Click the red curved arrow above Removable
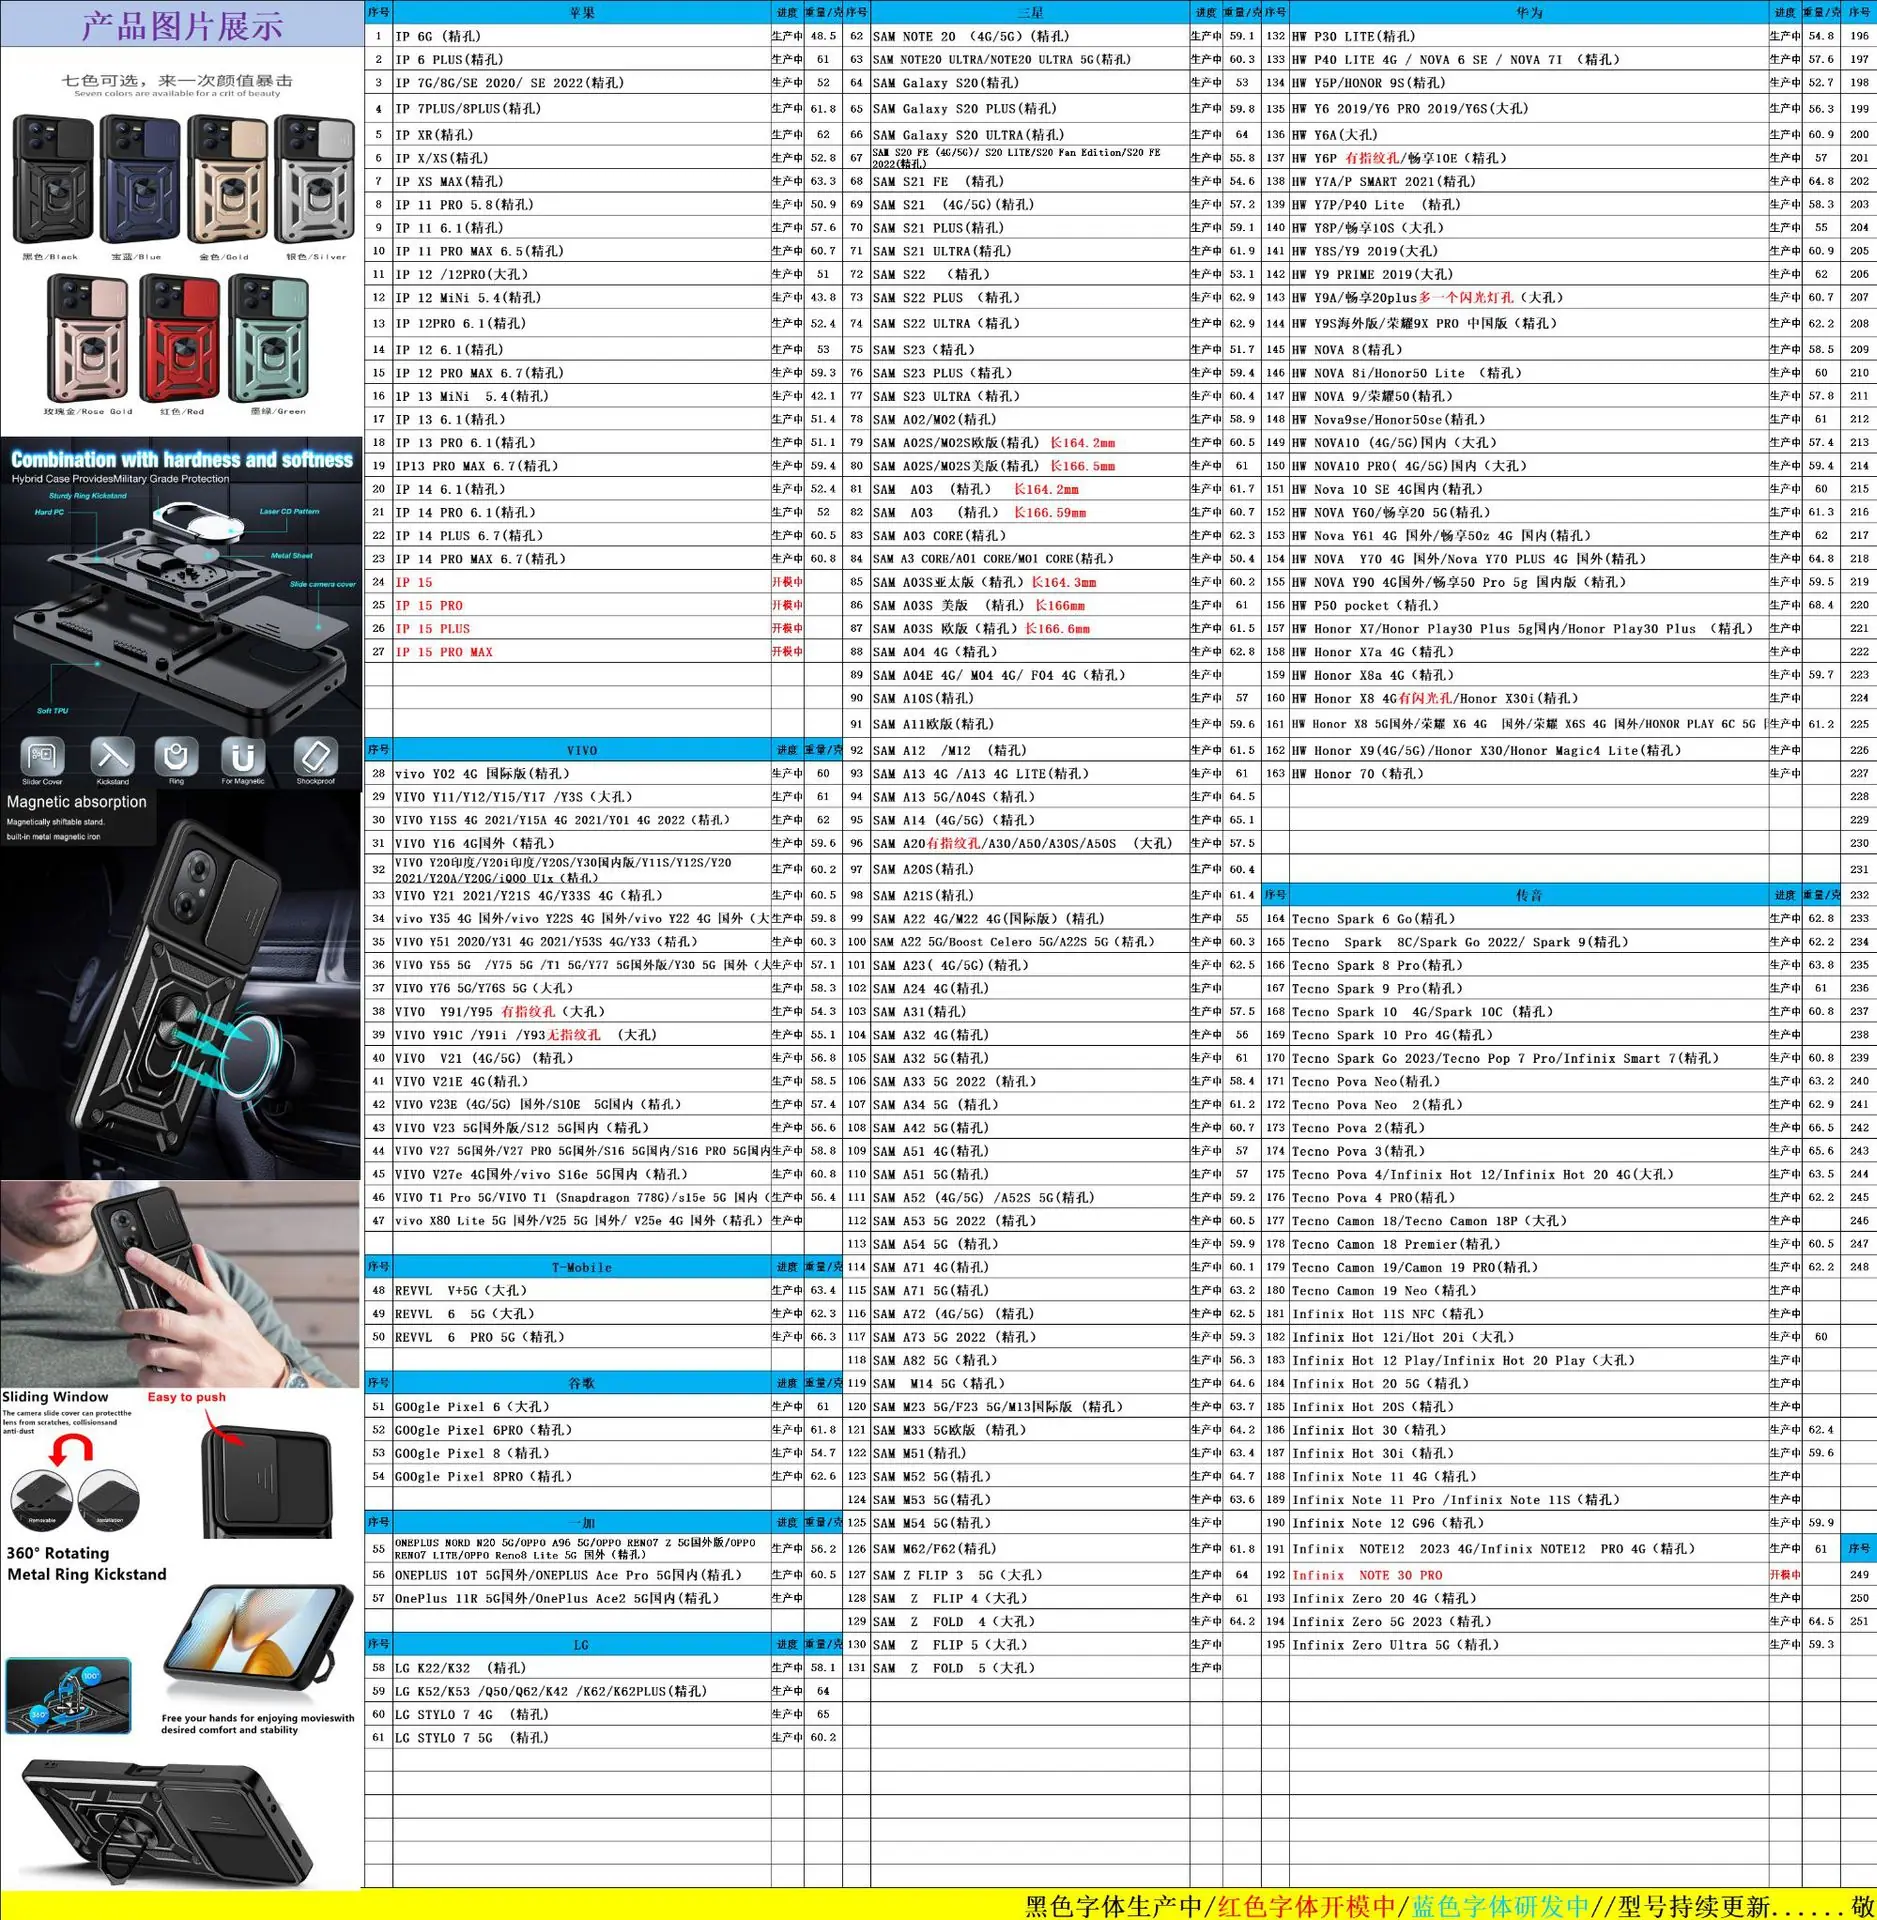The image size is (1877, 1920). (70, 1448)
